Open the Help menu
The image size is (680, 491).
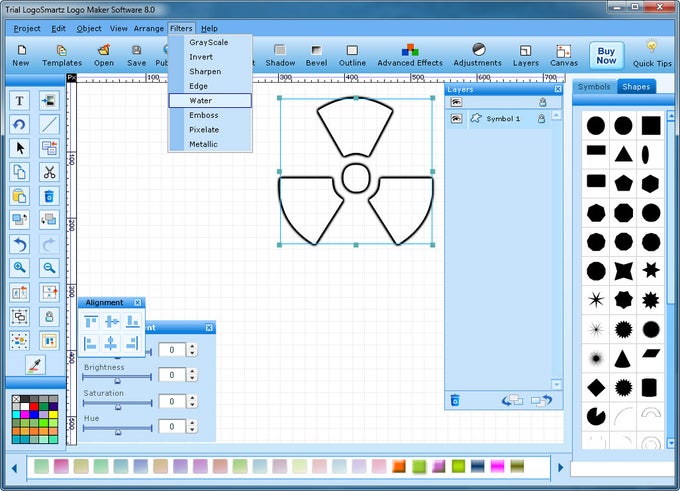(x=209, y=29)
